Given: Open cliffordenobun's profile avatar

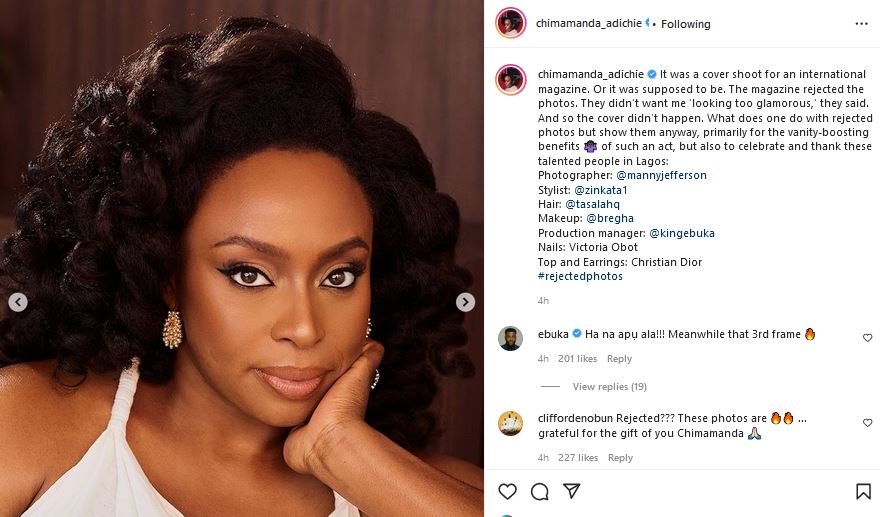Looking at the screenshot, I should [x=511, y=423].
